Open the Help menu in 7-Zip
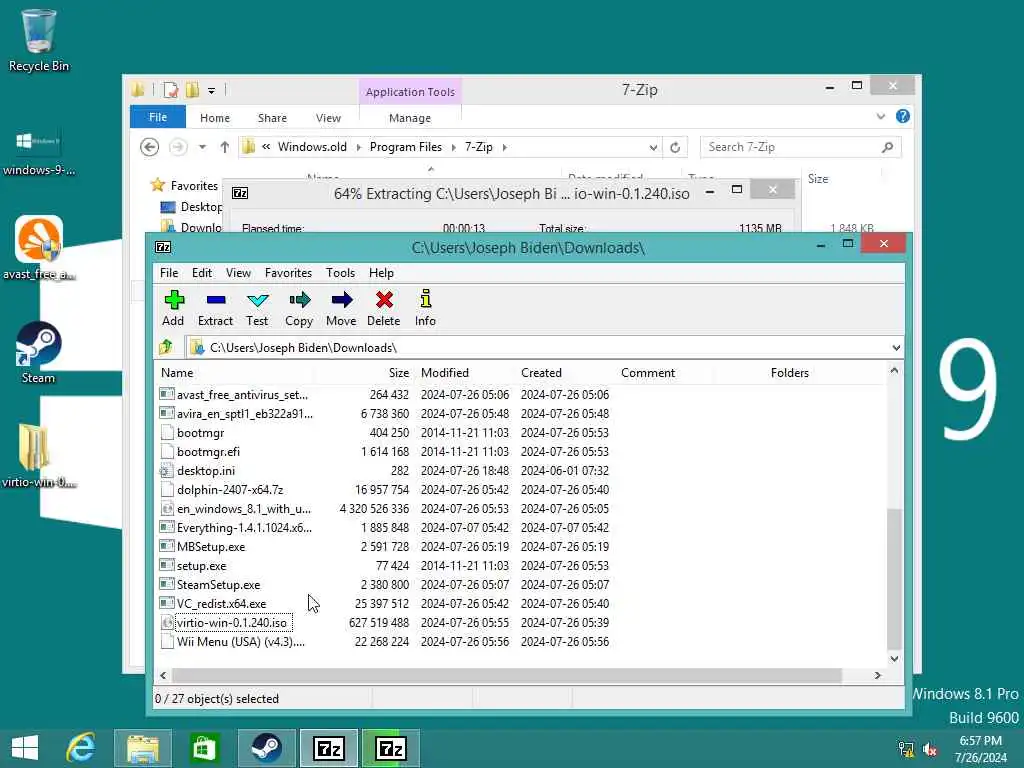Screen dimensions: 1024x768 (x=381, y=272)
